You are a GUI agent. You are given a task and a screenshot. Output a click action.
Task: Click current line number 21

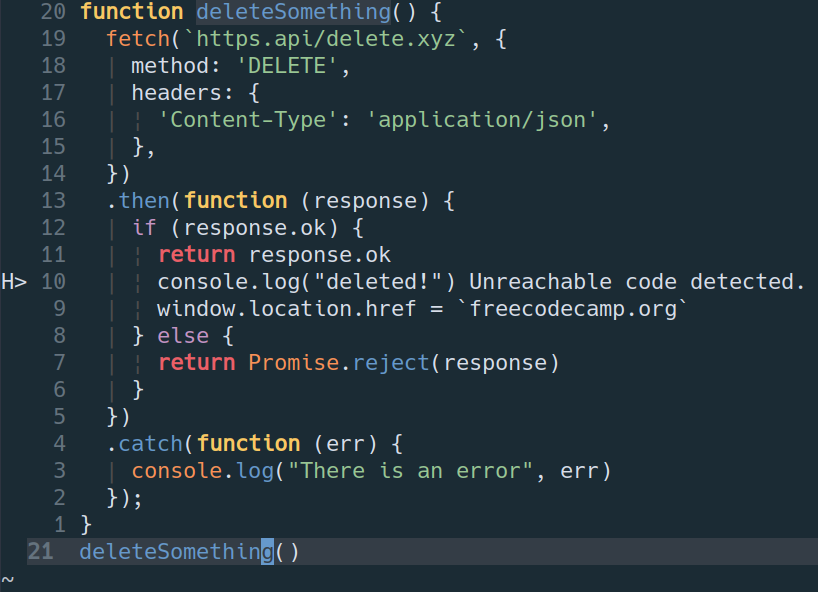pyautogui.click(x=40, y=551)
